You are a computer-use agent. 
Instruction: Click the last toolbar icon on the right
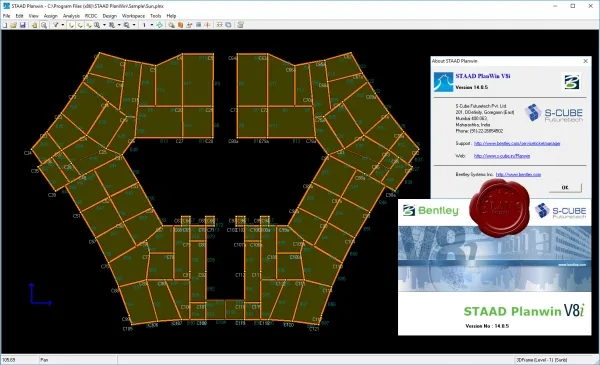pos(240,25)
